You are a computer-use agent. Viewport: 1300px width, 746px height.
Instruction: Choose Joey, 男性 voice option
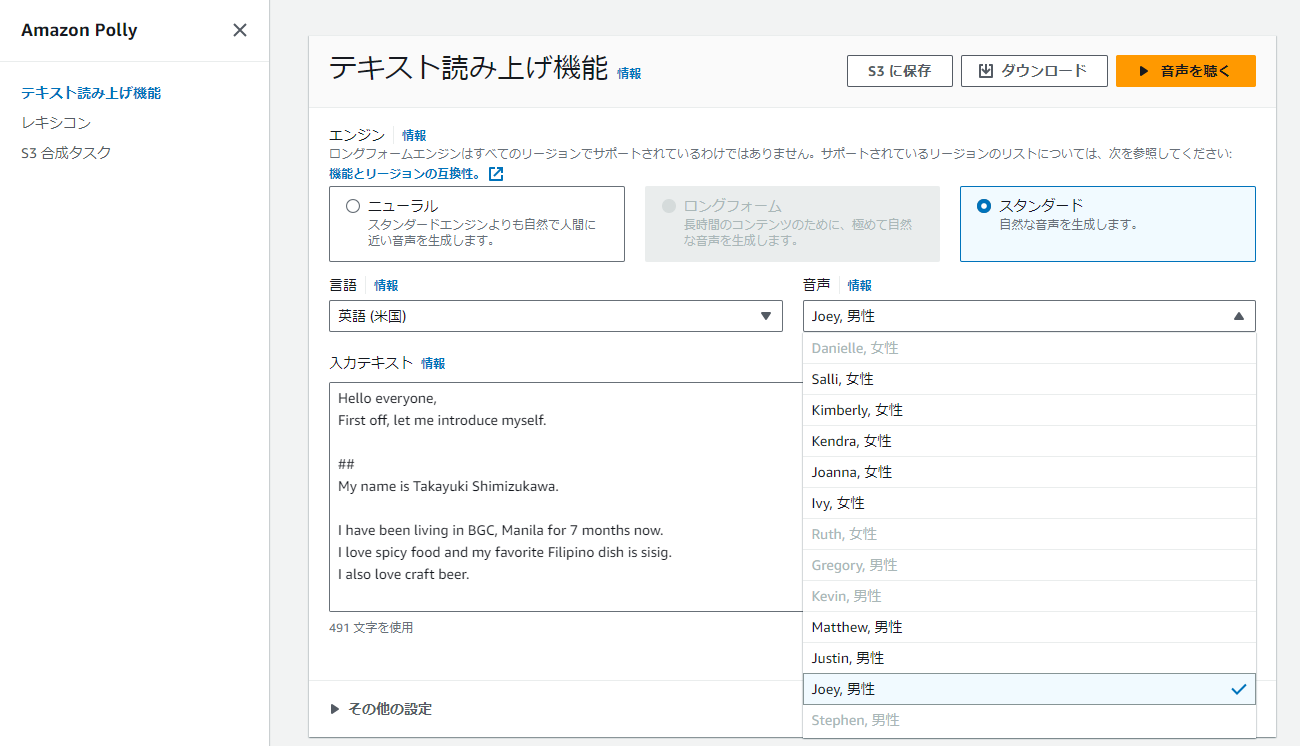pos(1029,689)
